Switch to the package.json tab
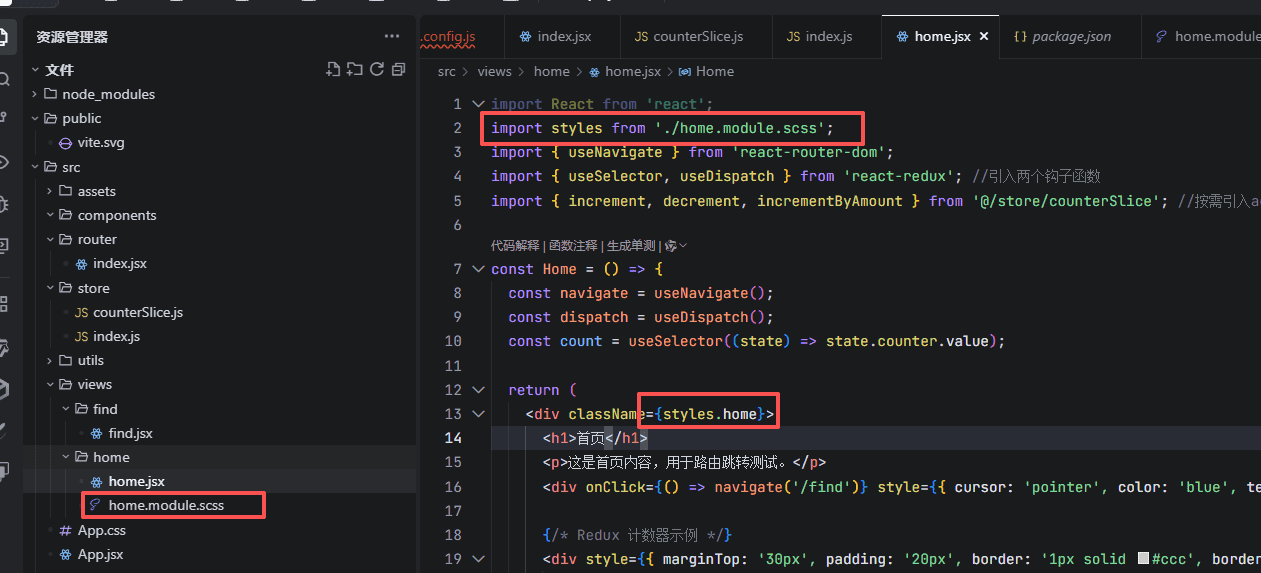This screenshot has width=1261, height=573. (1070, 37)
